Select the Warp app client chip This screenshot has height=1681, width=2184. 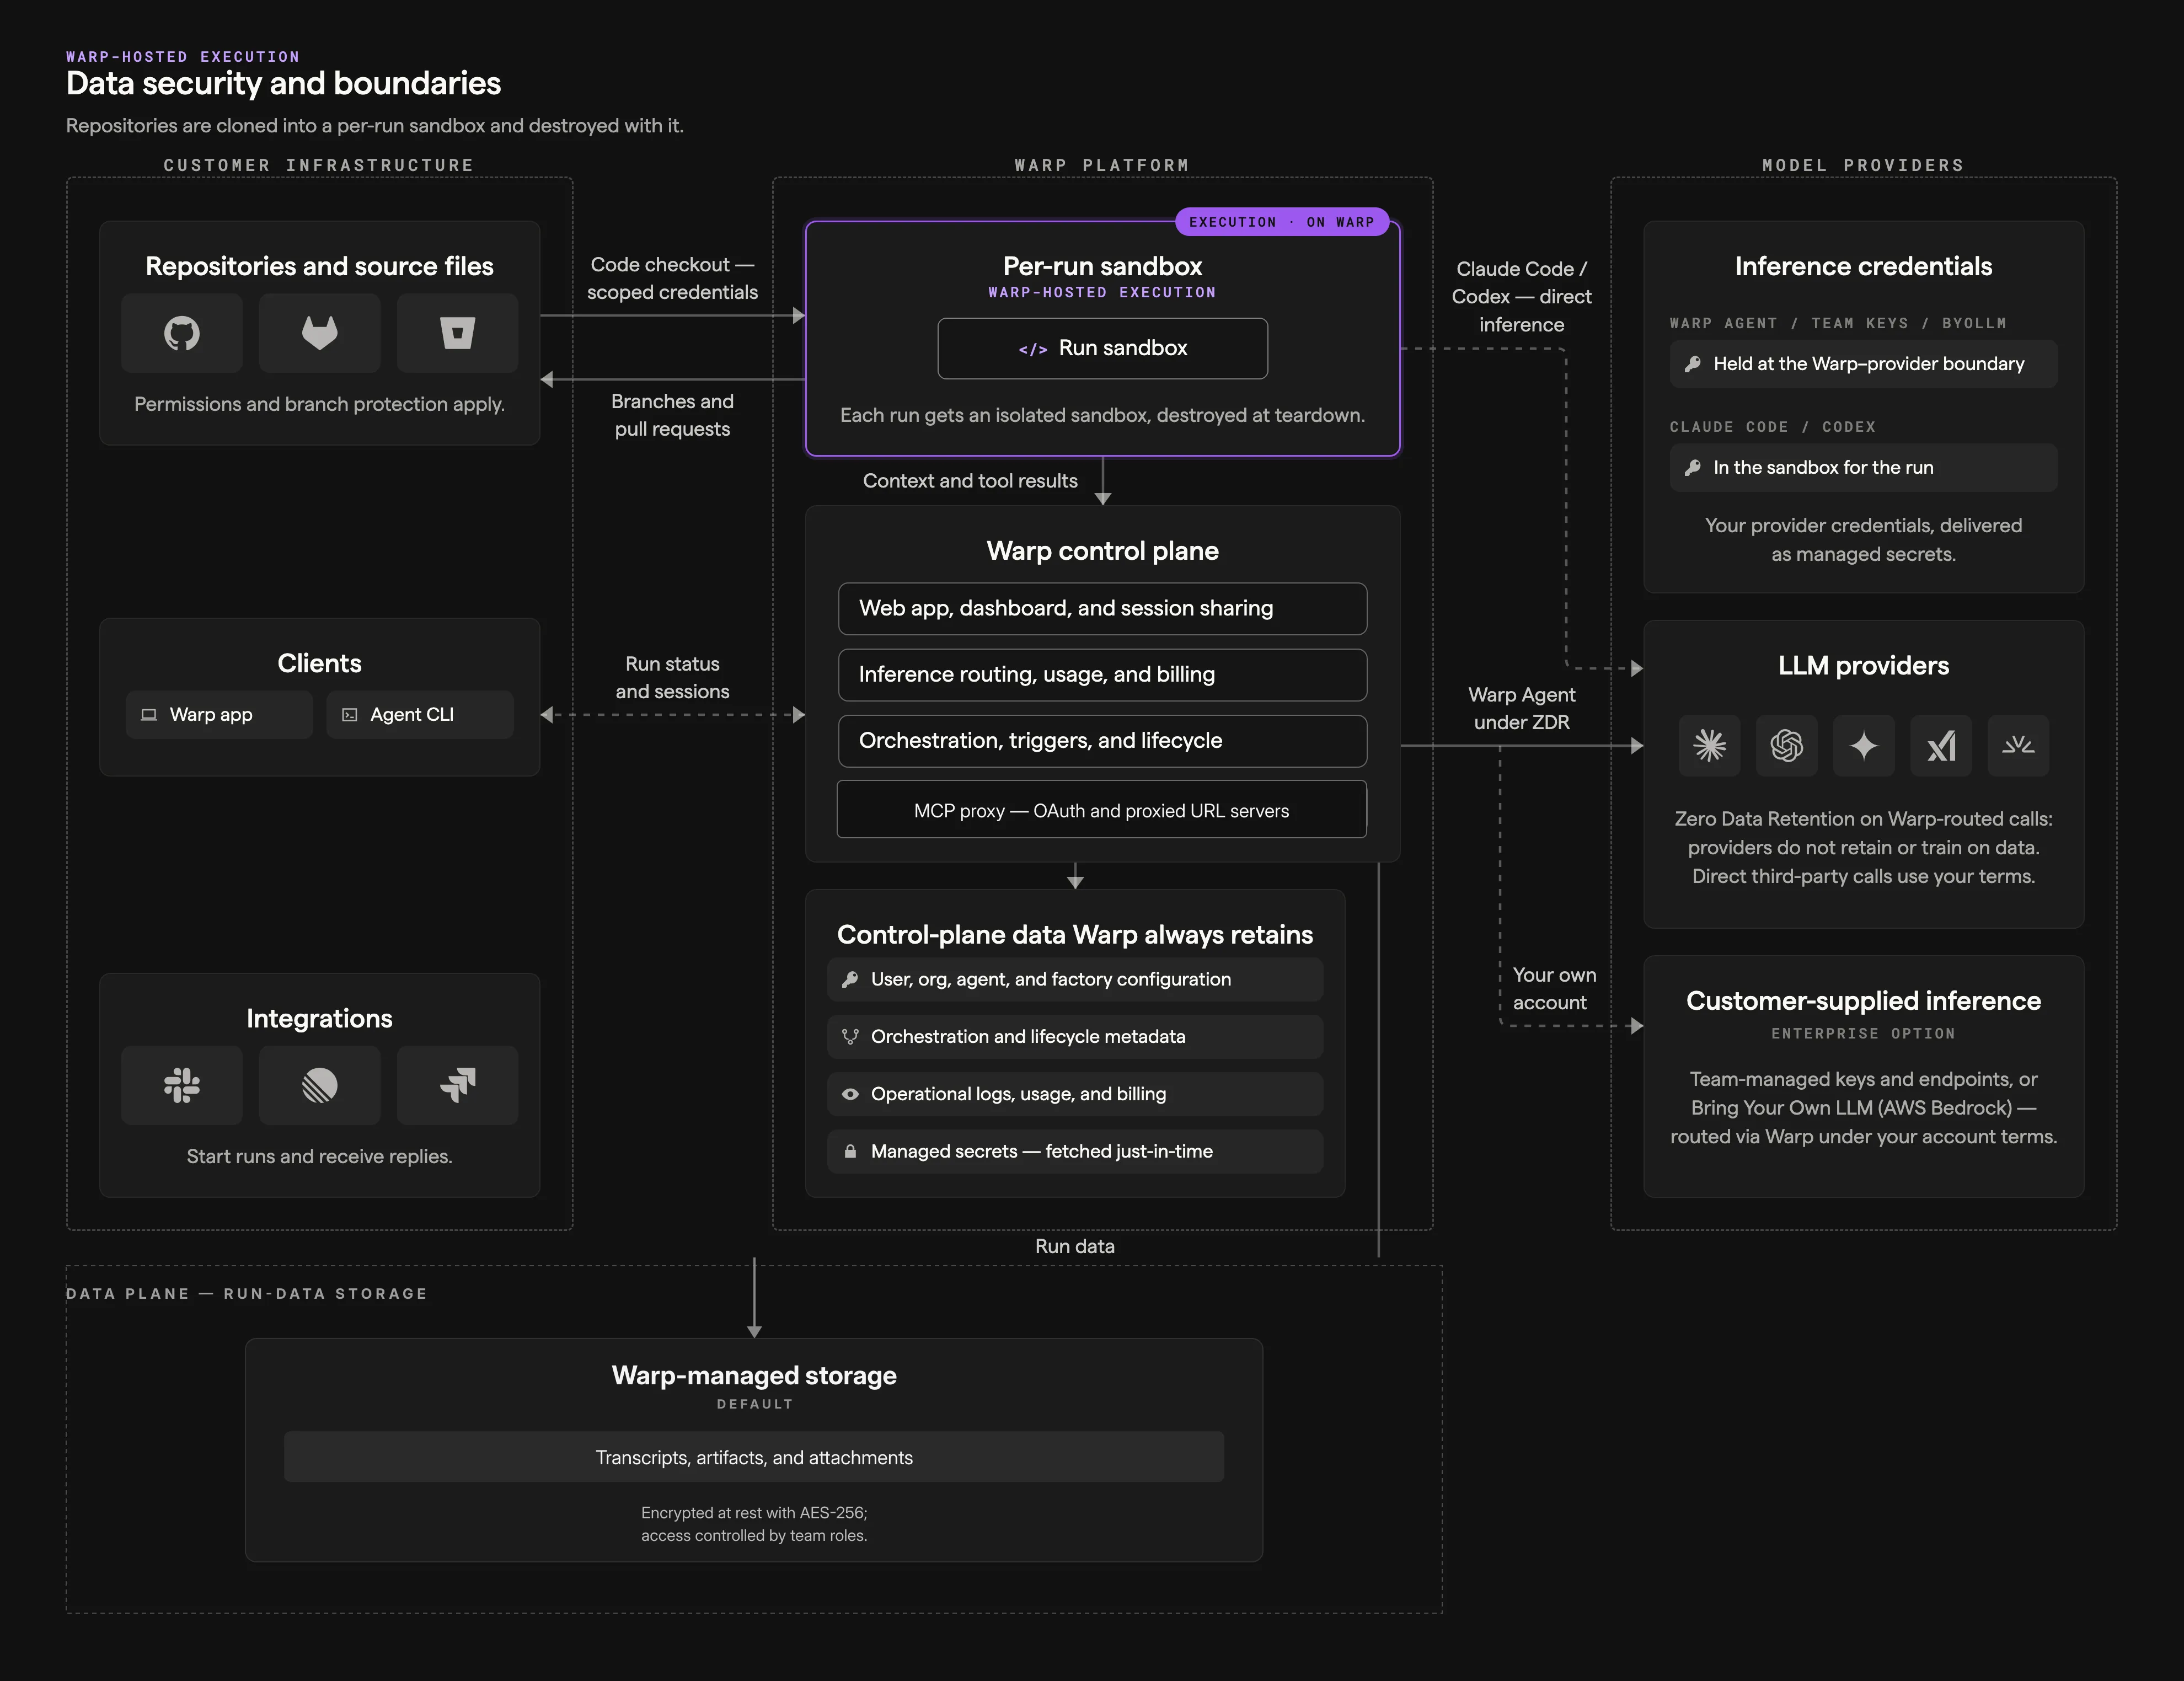[219, 715]
